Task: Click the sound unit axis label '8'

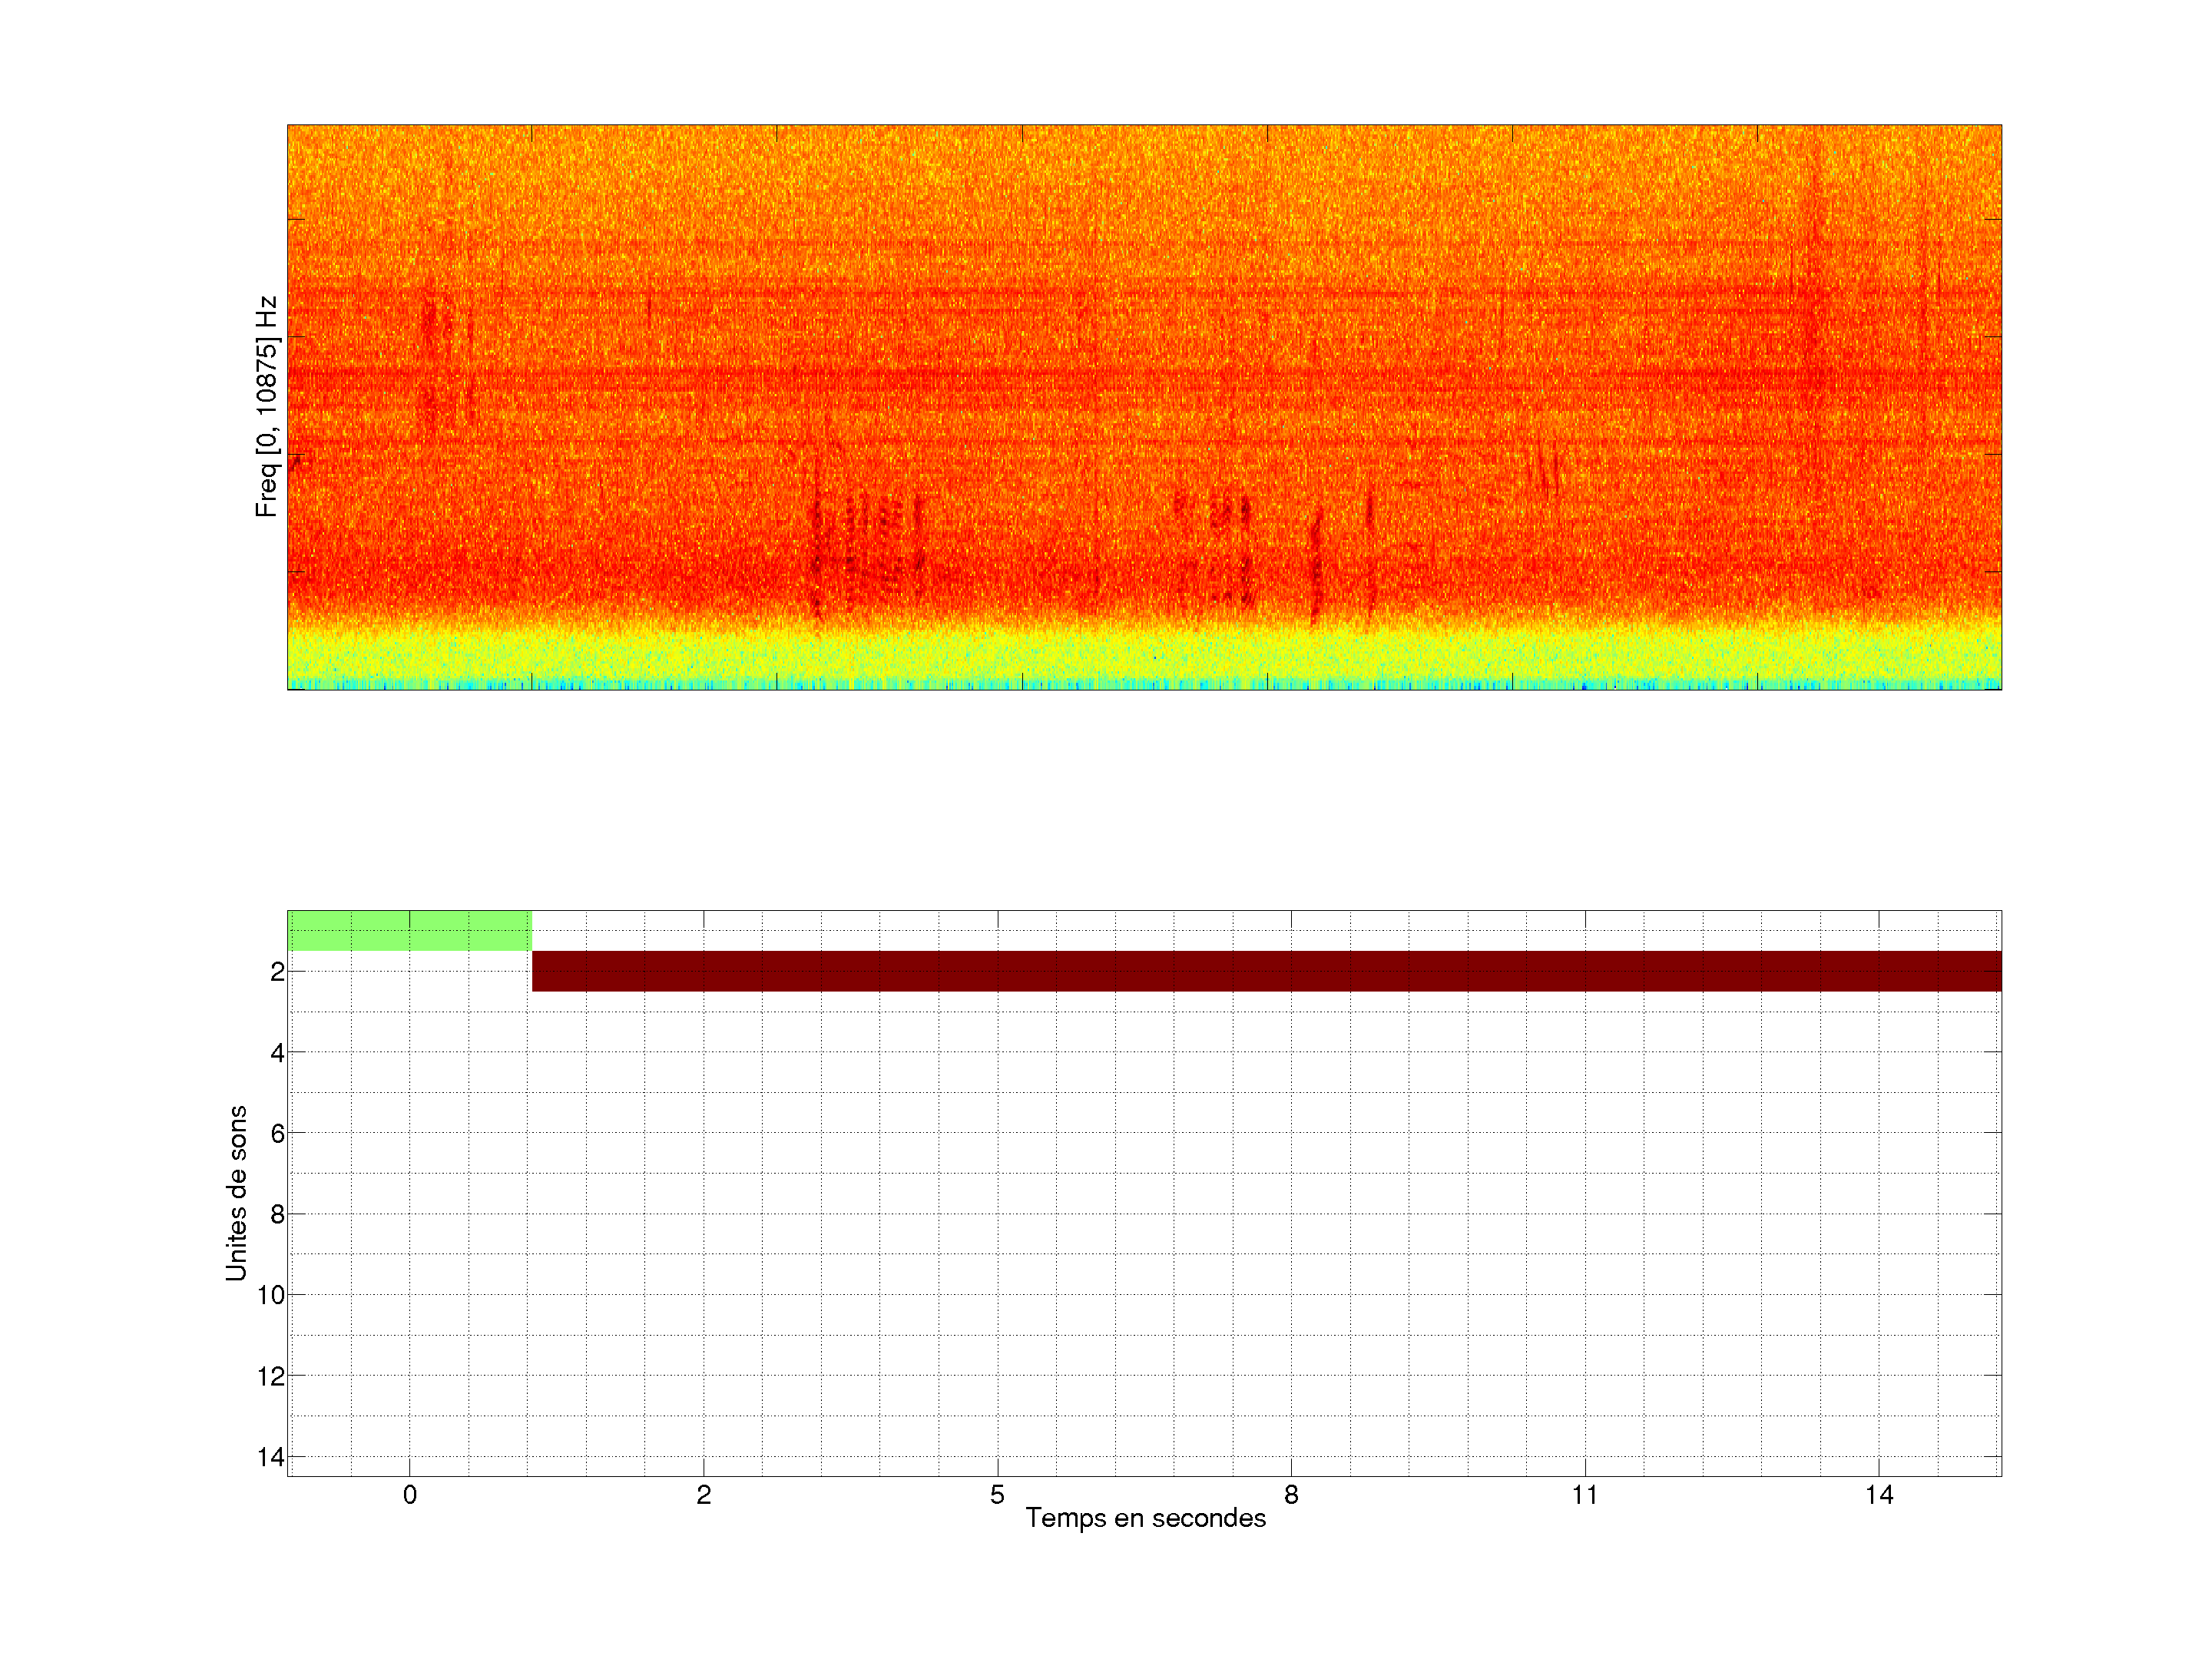Action: [x=277, y=1214]
